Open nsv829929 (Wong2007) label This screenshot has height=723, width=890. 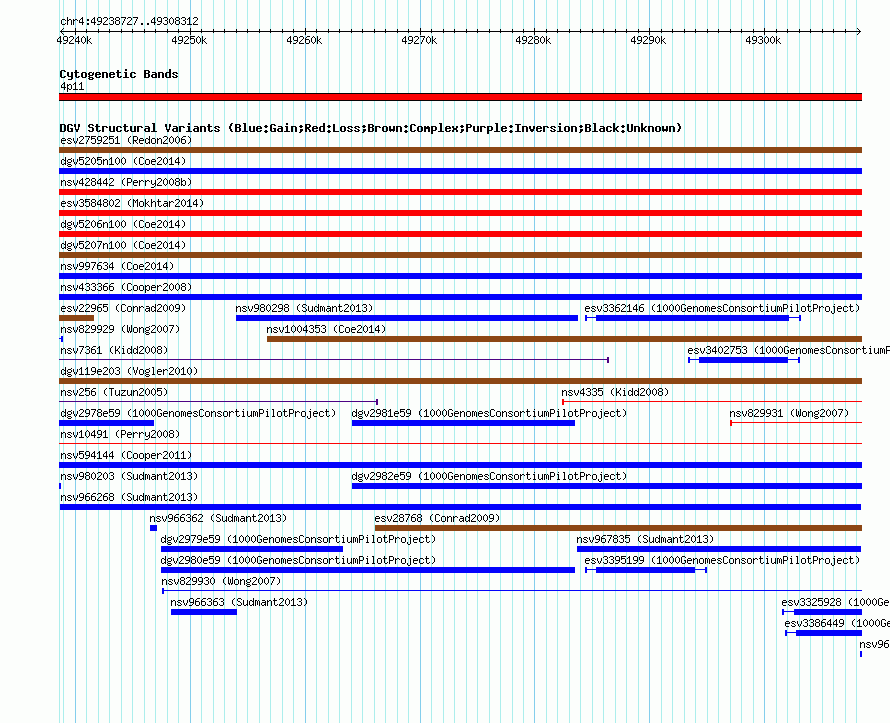pos(120,329)
